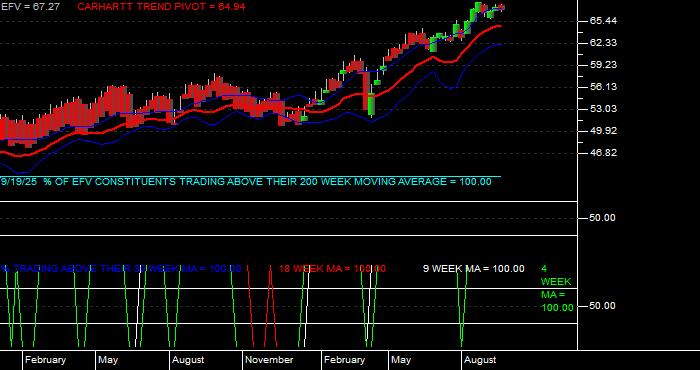Click the second February label on time axis
This screenshot has width=700, height=370.
[344, 360]
